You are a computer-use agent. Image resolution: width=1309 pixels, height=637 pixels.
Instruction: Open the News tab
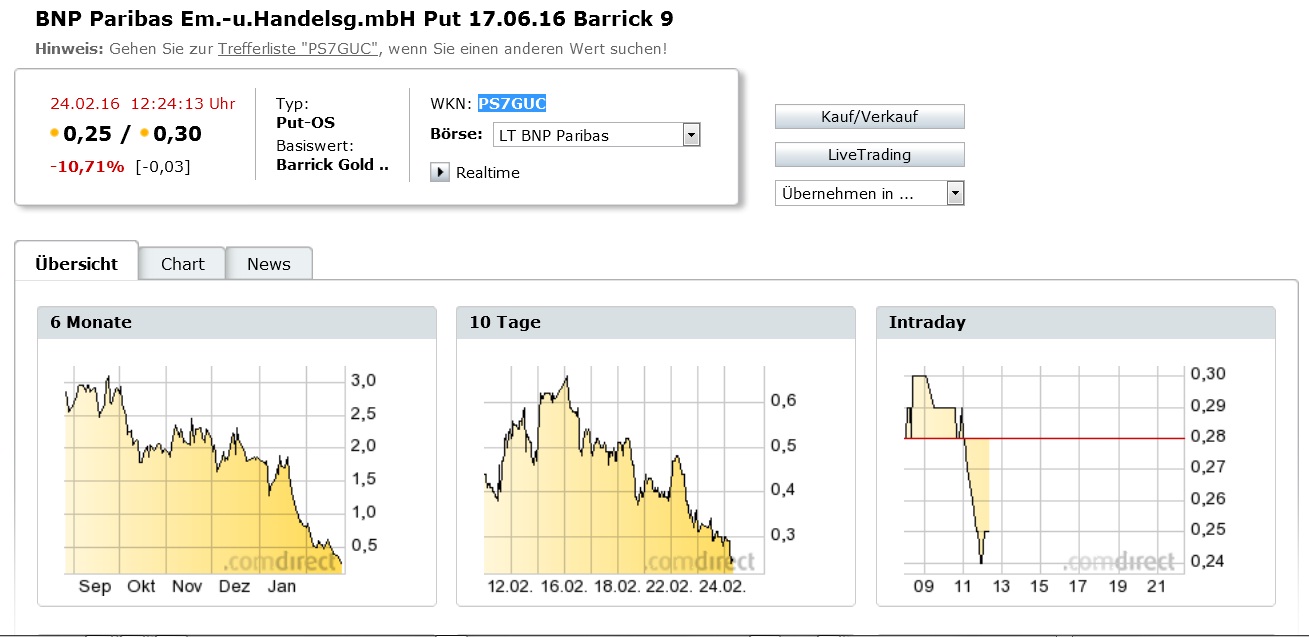coord(269,264)
